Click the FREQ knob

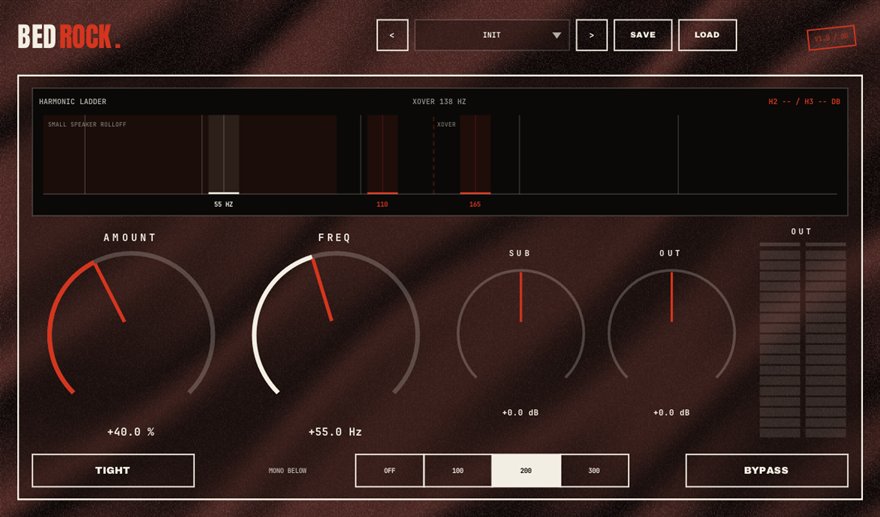coord(336,324)
